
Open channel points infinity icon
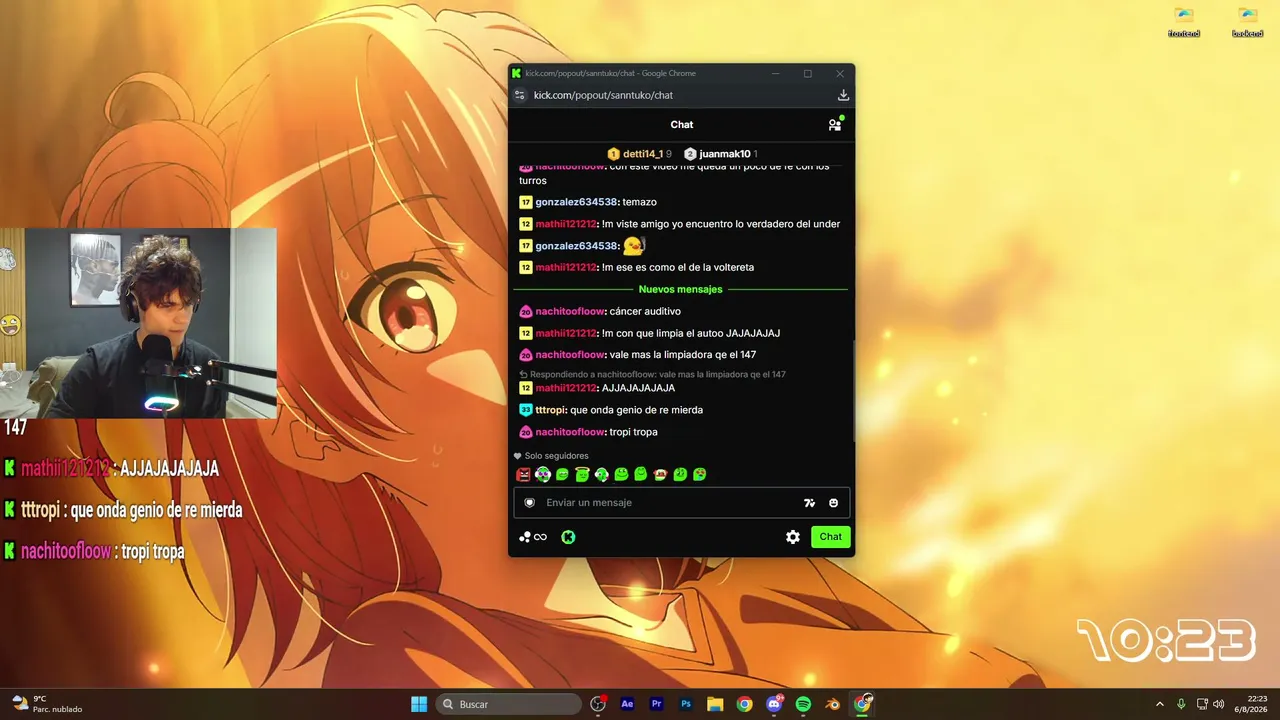[x=533, y=537]
